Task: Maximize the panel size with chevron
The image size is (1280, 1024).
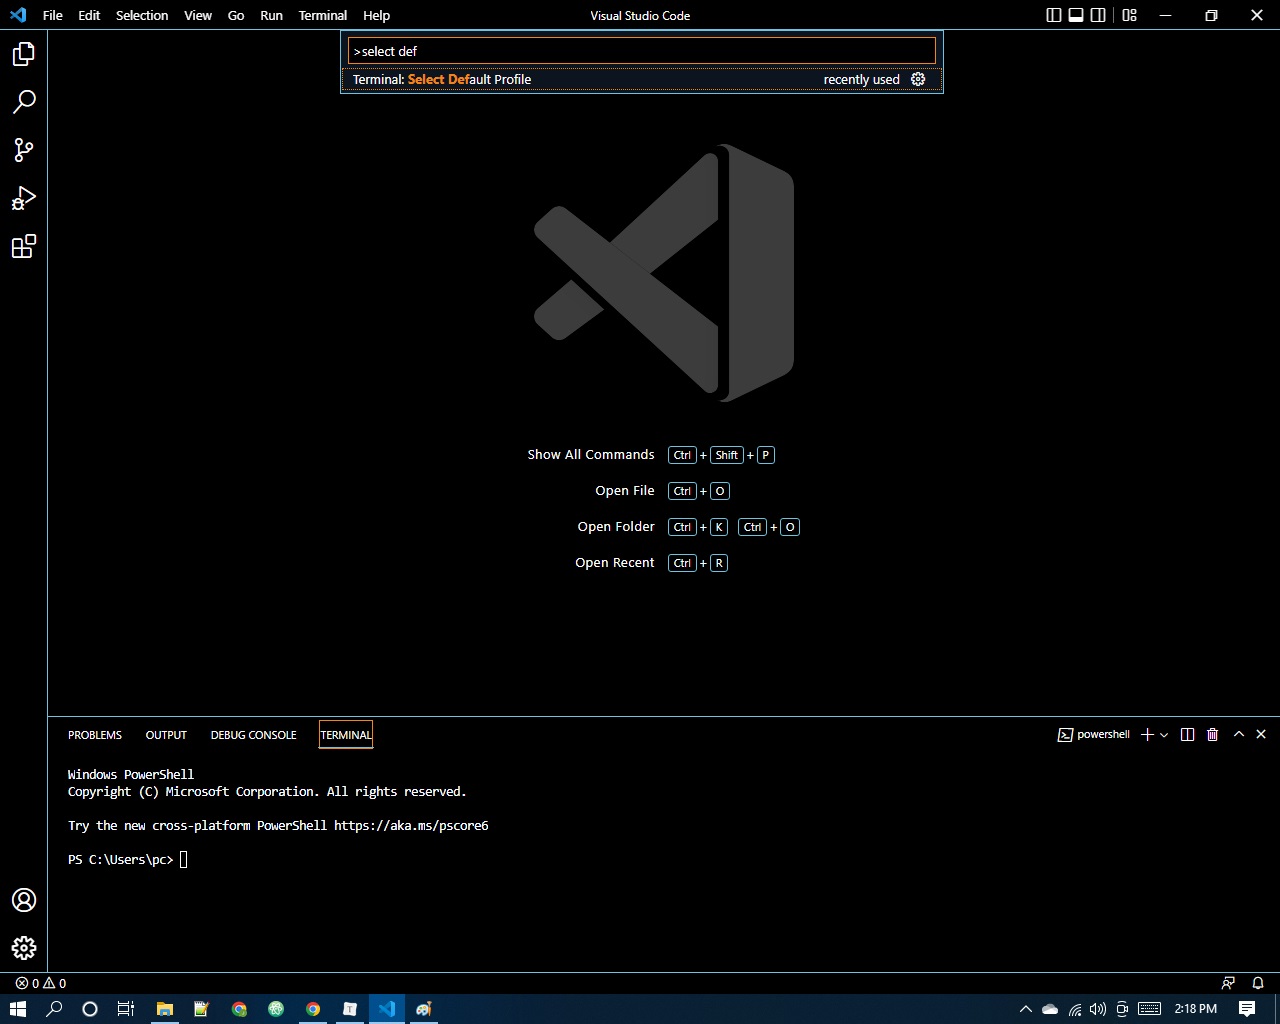Action: point(1238,734)
